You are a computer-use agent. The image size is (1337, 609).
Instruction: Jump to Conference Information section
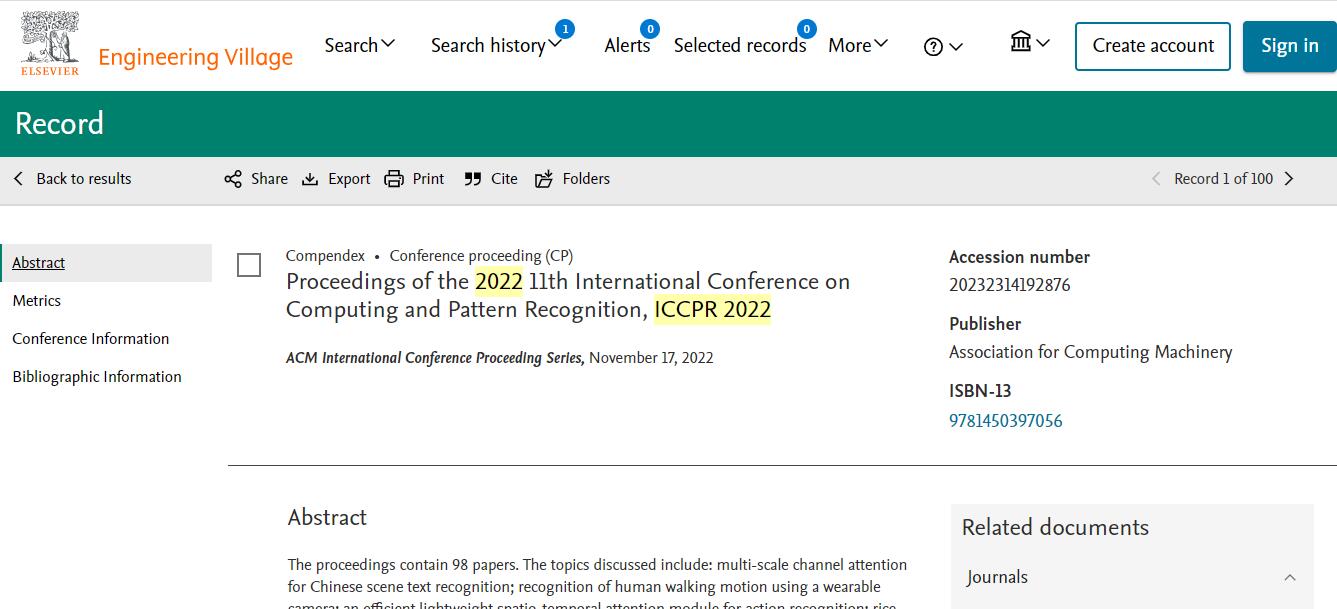[91, 339]
